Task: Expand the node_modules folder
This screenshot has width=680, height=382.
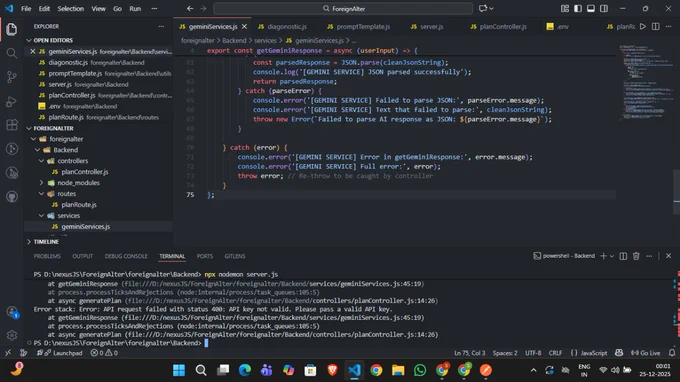Action: pyautogui.click(x=42, y=183)
